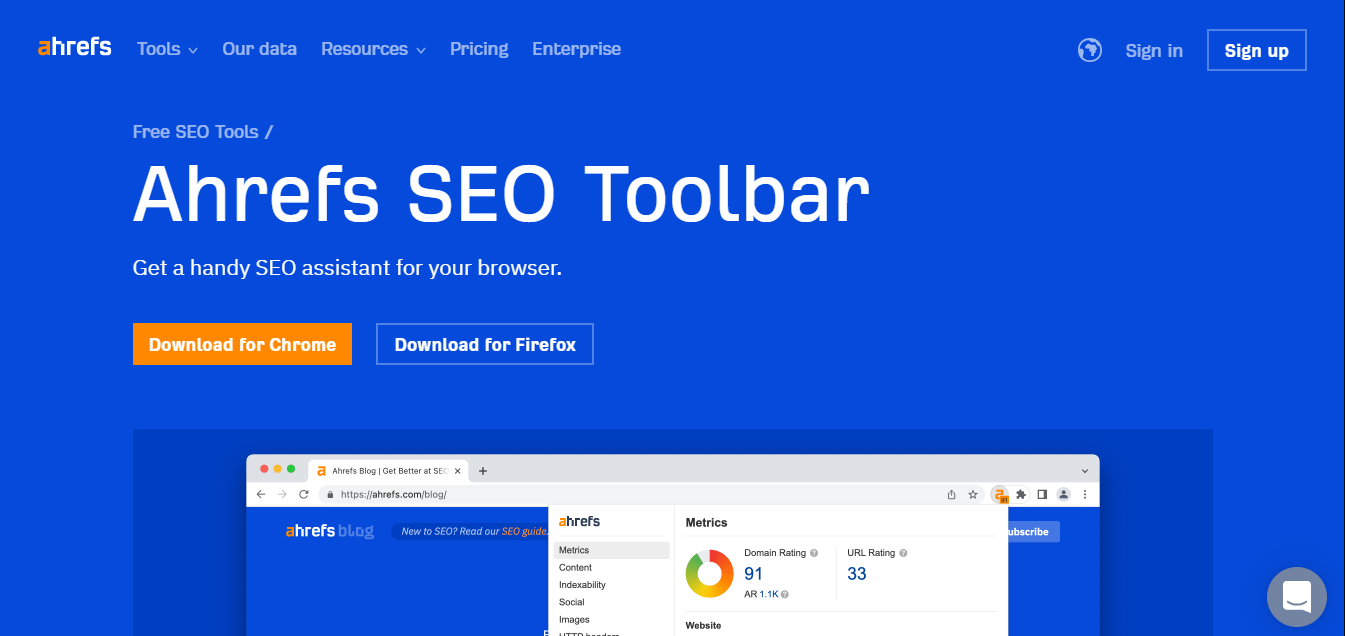Click Download for Firefox button

485,344
